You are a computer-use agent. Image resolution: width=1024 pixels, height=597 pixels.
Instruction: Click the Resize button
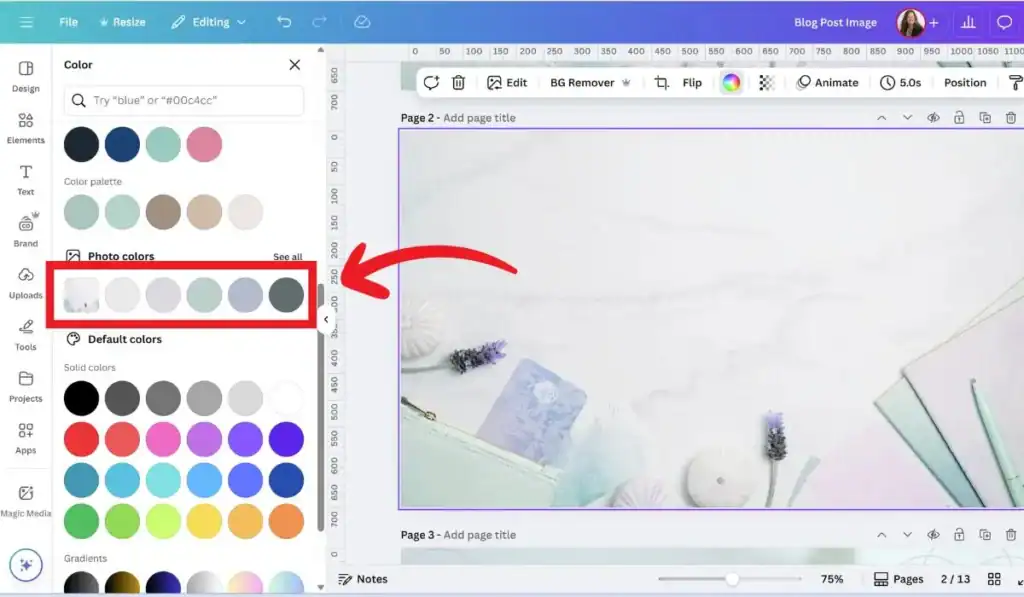pyautogui.click(x=122, y=21)
